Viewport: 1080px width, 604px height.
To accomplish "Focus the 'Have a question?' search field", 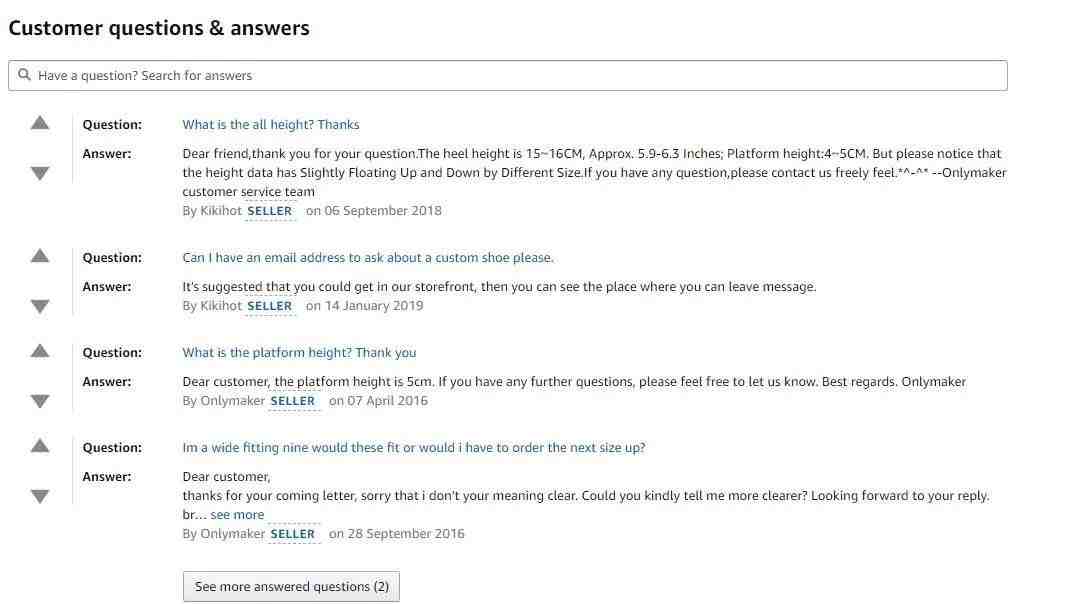I will click(508, 76).
